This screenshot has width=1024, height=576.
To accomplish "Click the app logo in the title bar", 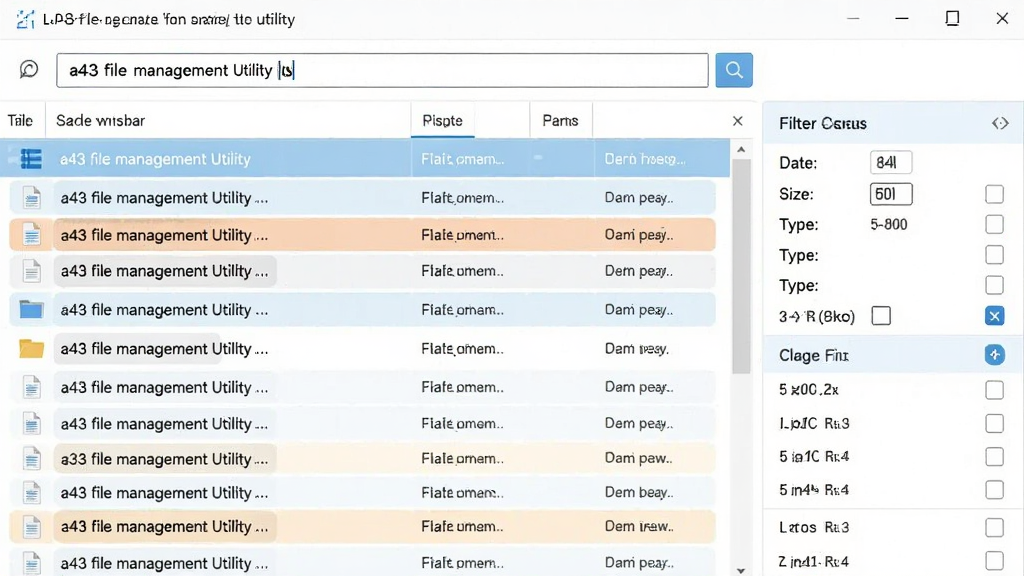I will pos(25,19).
